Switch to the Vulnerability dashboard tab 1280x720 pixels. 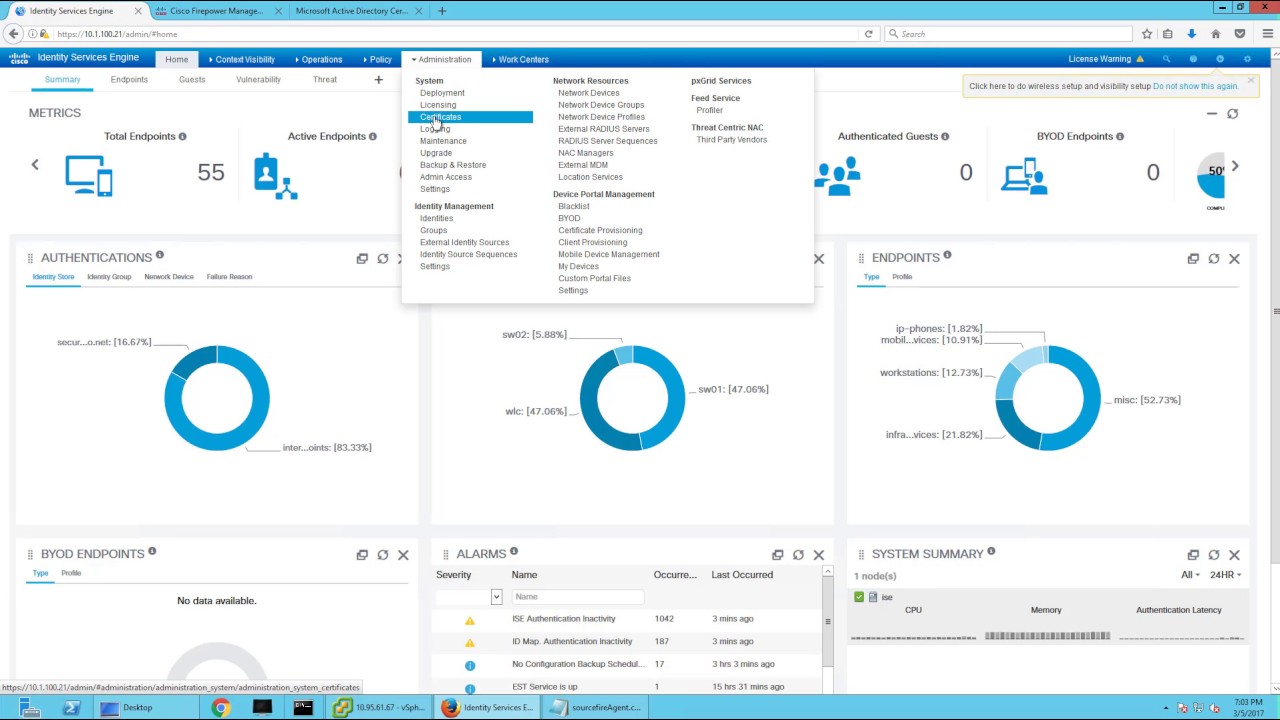click(x=258, y=79)
